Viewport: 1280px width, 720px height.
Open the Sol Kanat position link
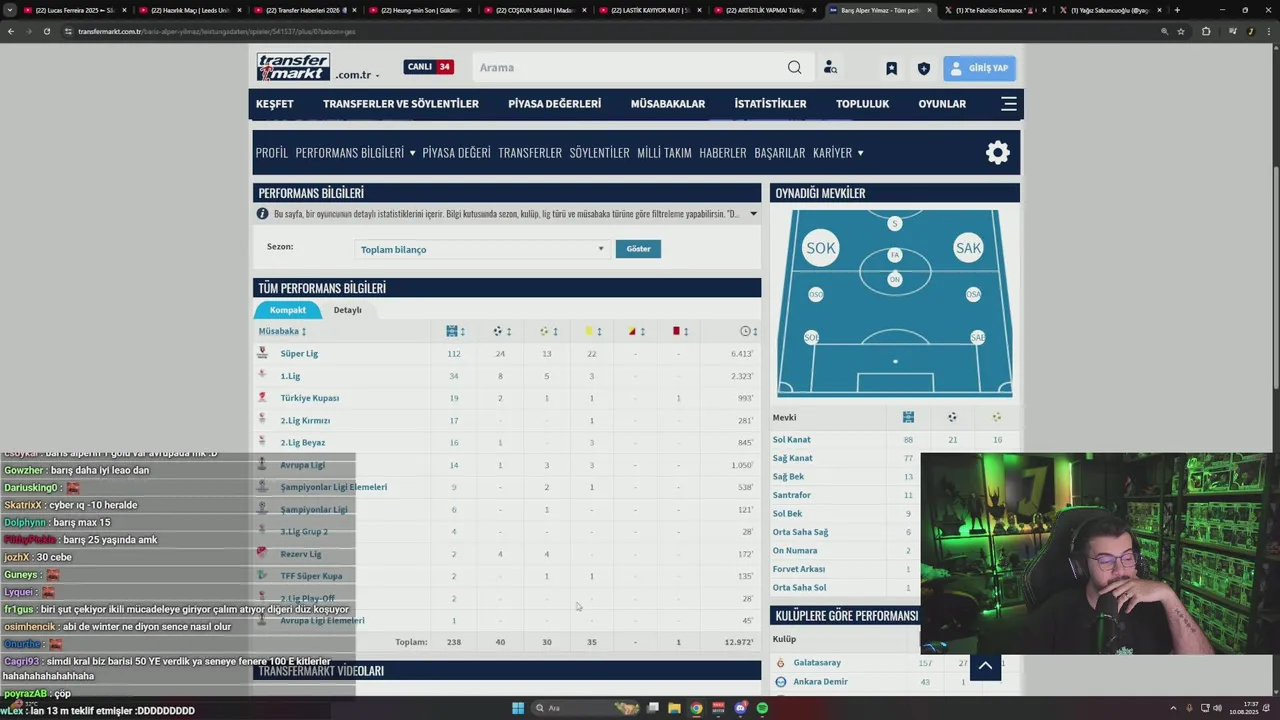pos(792,440)
